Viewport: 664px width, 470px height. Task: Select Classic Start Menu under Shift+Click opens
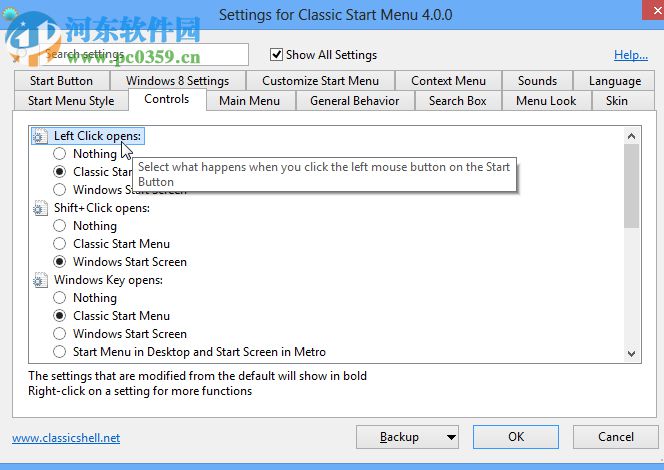(x=59, y=244)
